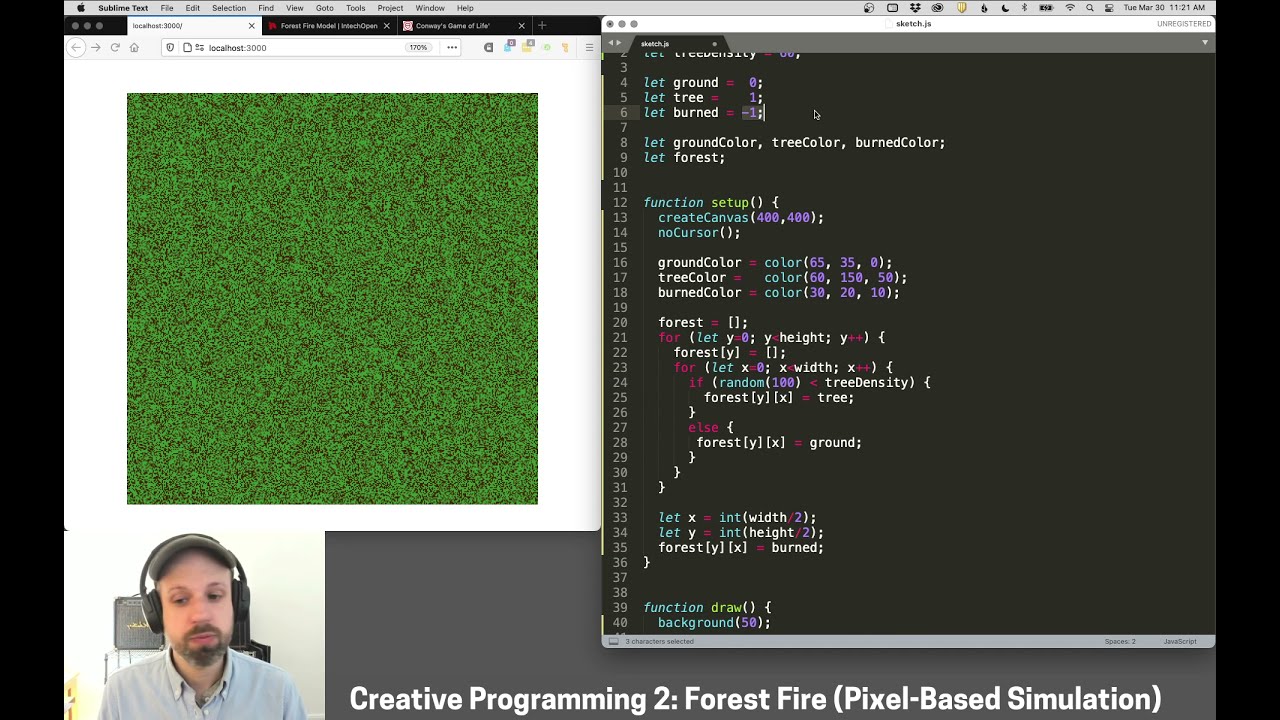The image size is (1280, 720).
Task: Toggle the Do Not Disturb moon icon
Action: (1005, 8)
